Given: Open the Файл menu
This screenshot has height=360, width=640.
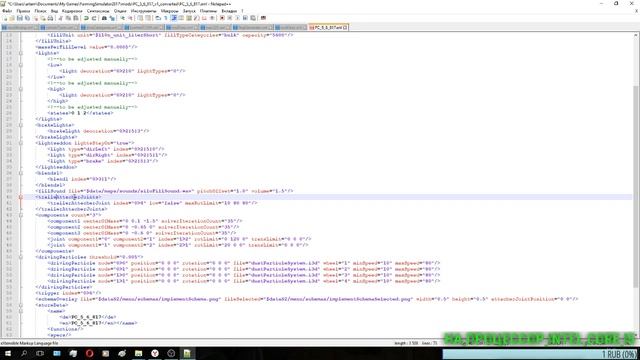Looking at the screenshot, I should [7, 11].
